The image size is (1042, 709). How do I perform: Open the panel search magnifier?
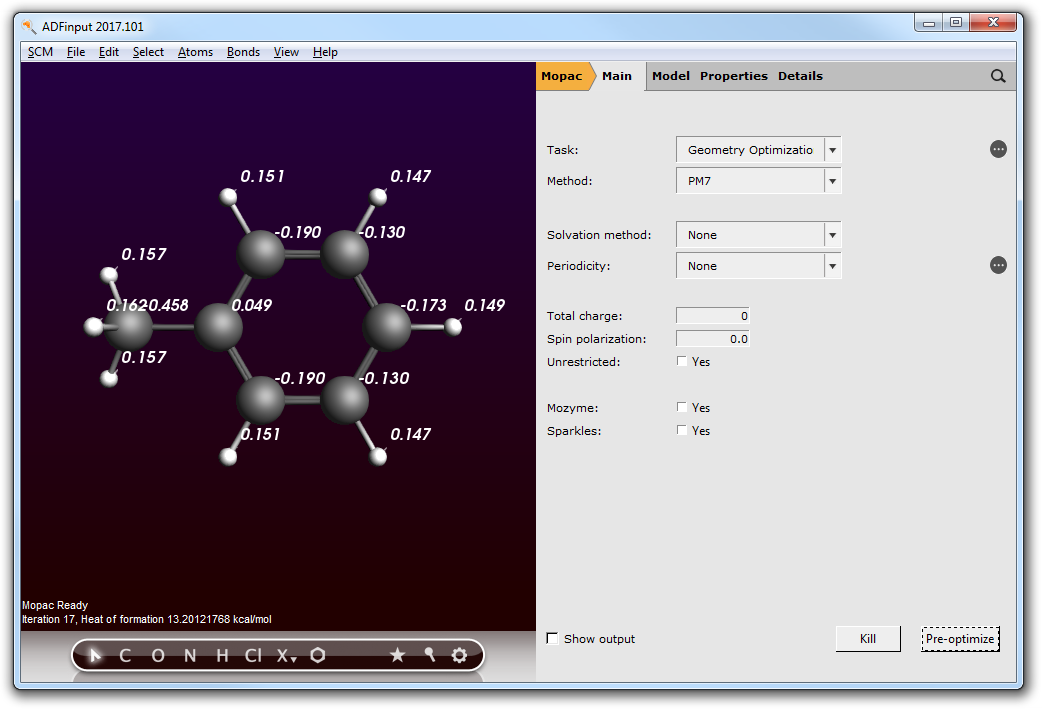[997, 76]
